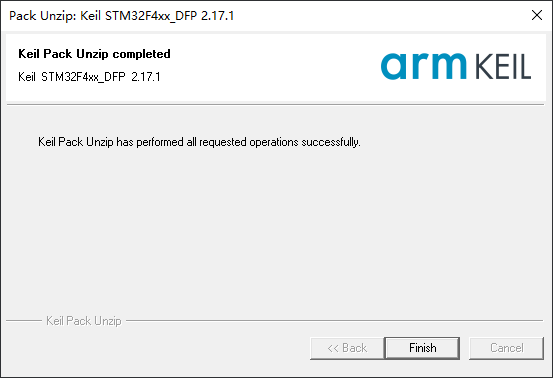Click 'Keil Pack Unzip has' at message start
Screen dimensions: 553x378
point(86,142)
